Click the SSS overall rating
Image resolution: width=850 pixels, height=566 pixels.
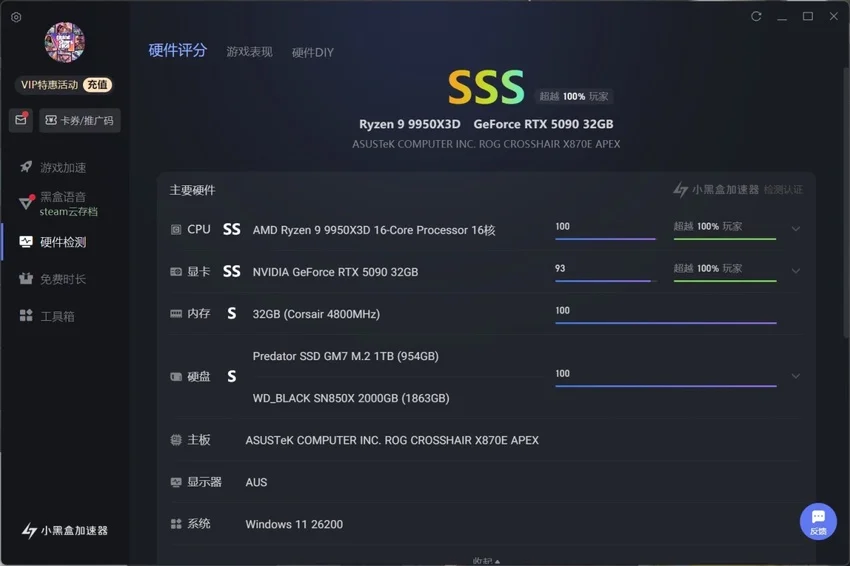[486, 87]
